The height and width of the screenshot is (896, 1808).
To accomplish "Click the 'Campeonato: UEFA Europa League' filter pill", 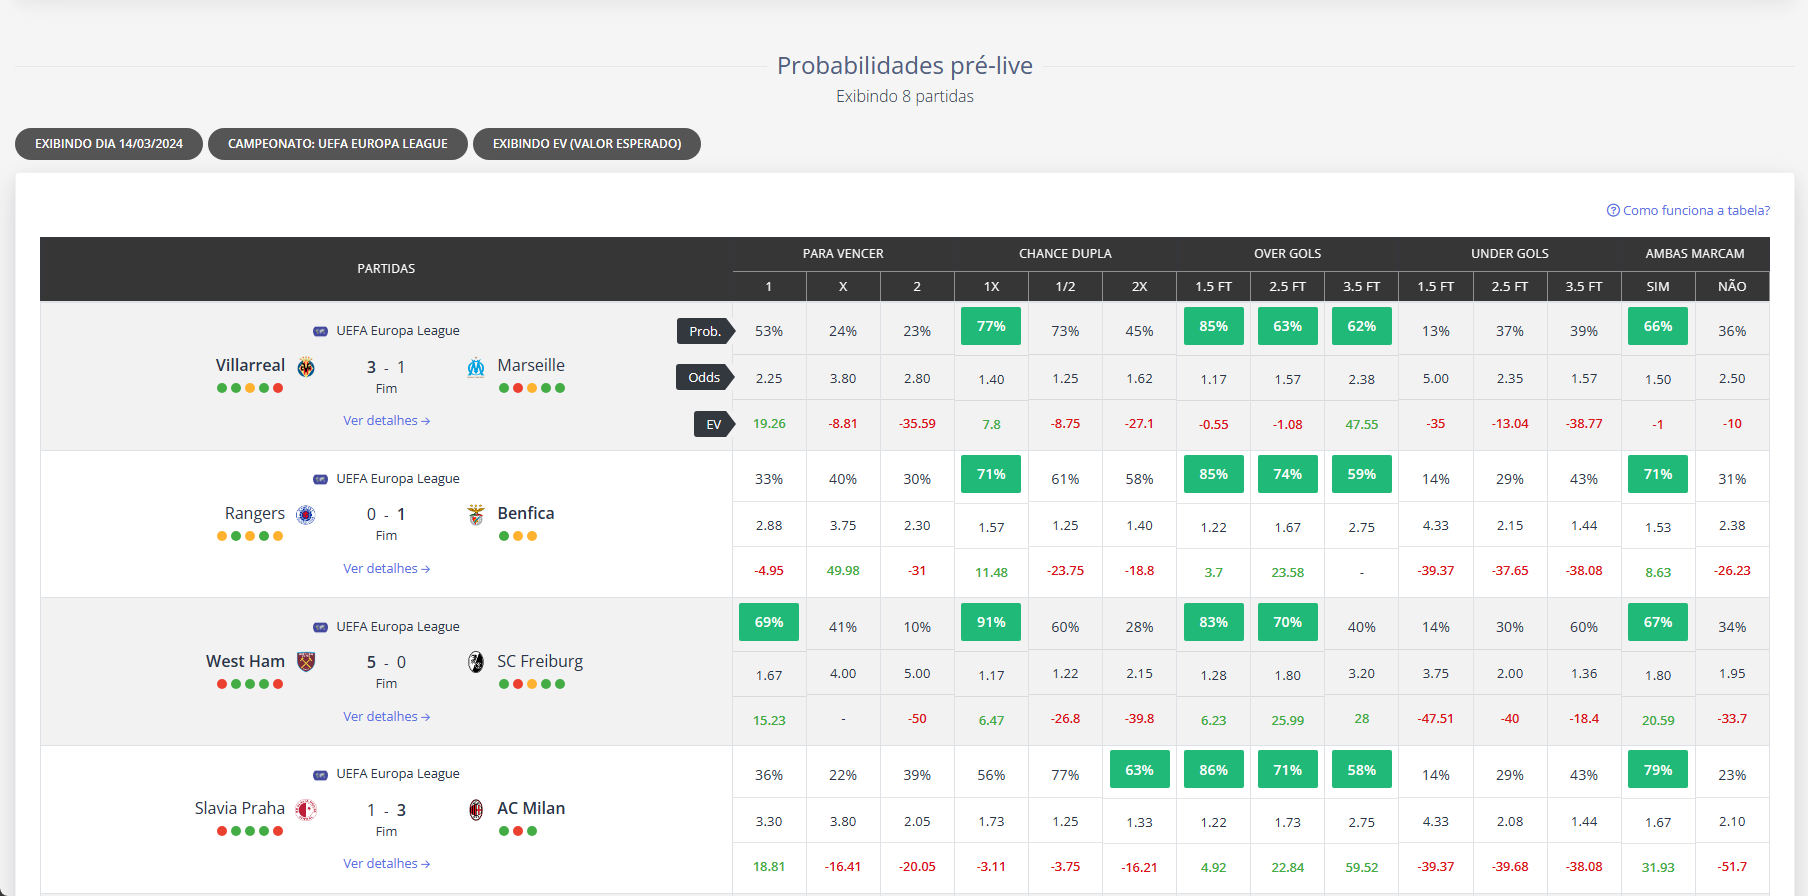I will [338, 144].
